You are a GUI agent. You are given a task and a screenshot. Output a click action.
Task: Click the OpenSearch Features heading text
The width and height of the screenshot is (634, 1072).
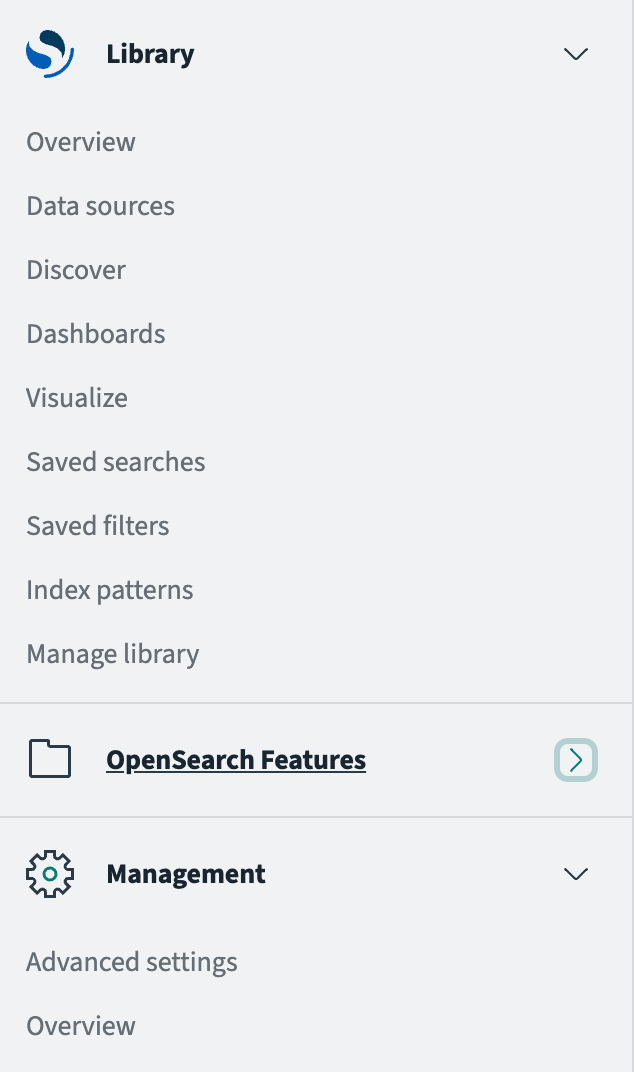236,759
